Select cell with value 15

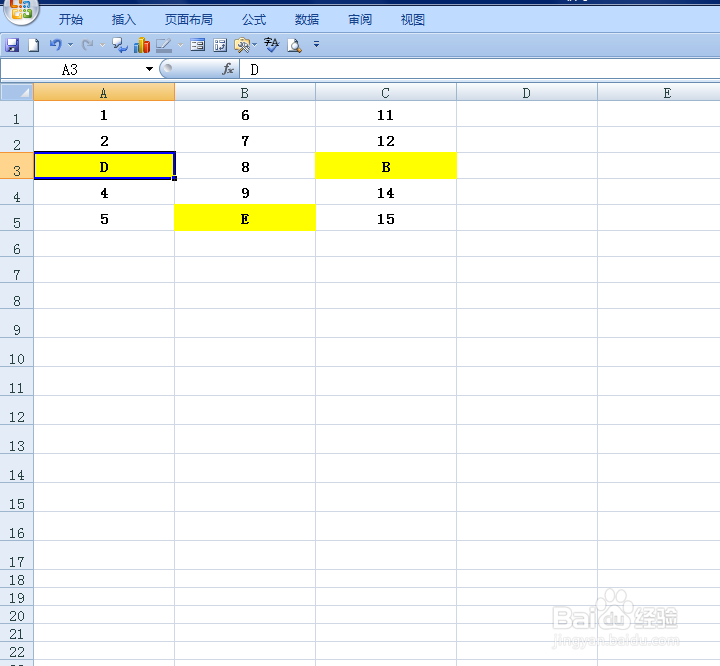click(x=386, y=218)
